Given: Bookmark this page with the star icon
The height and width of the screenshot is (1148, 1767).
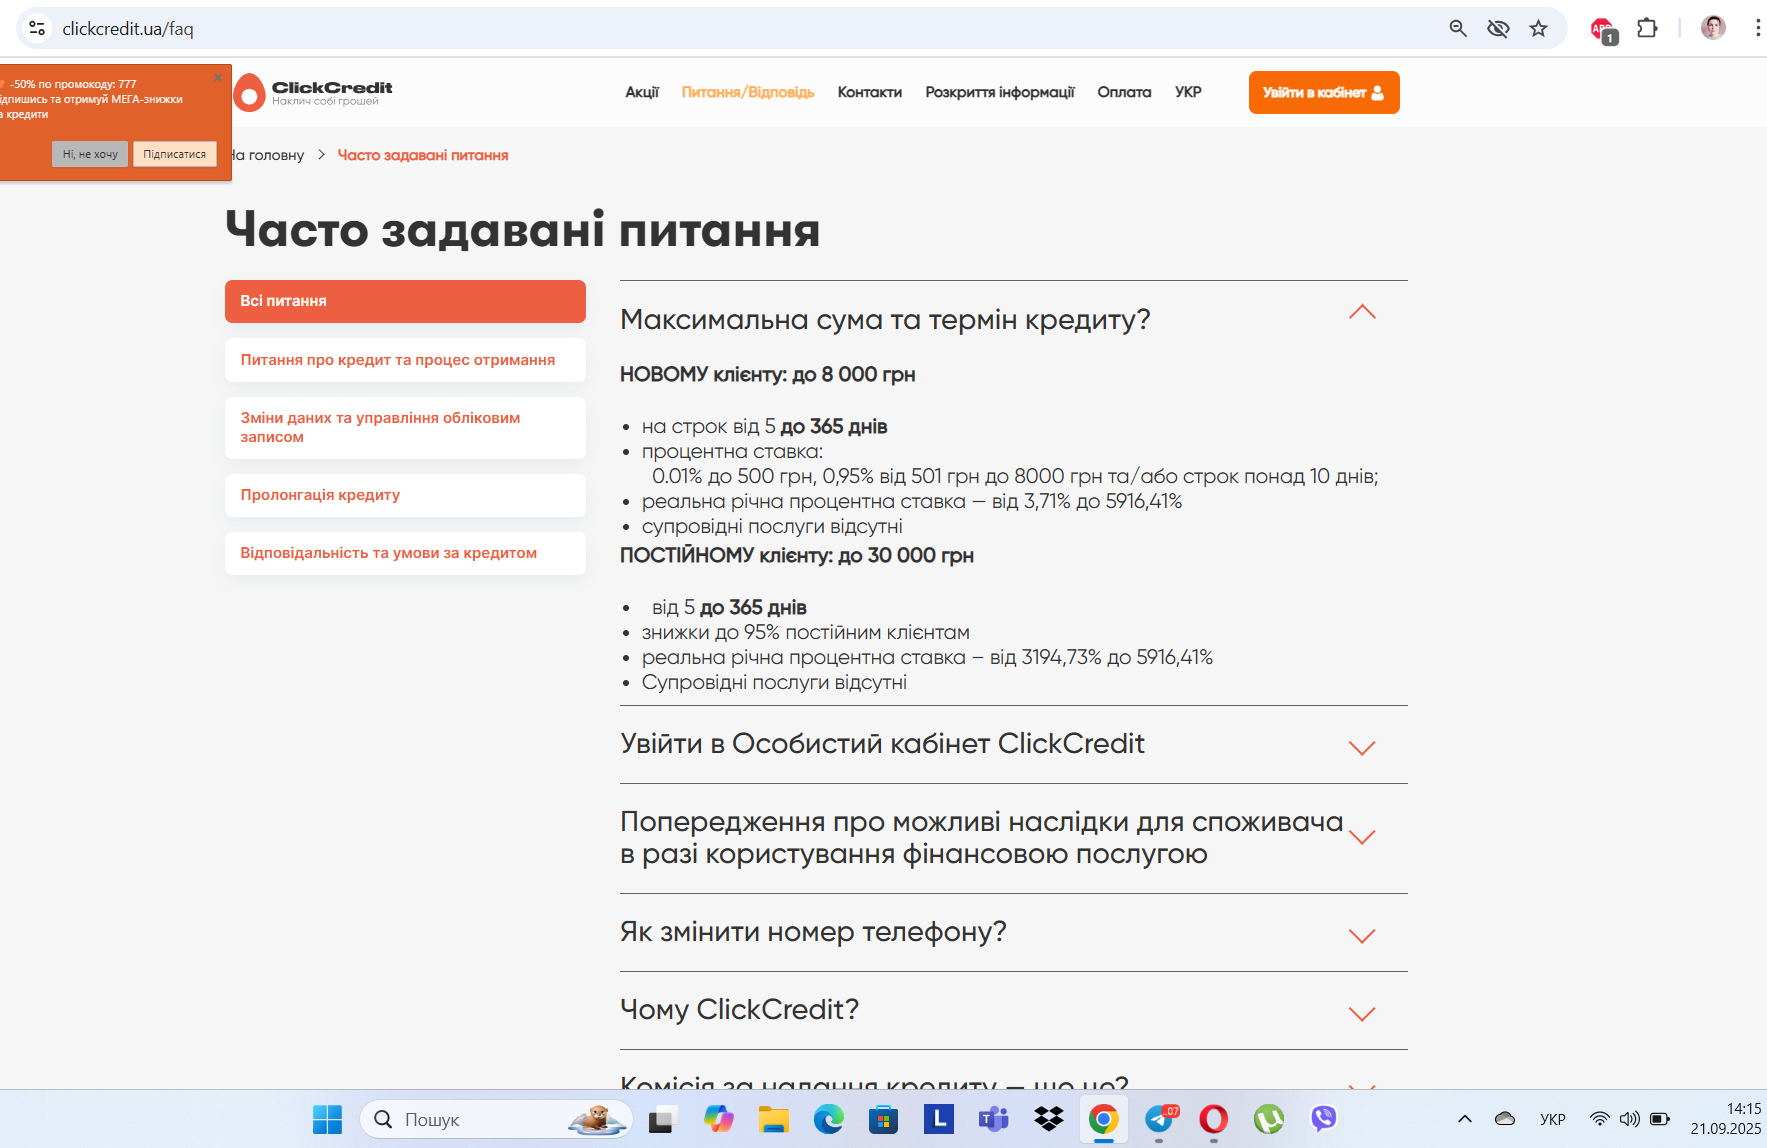Looking at the screenshot, I should 1538,28.
